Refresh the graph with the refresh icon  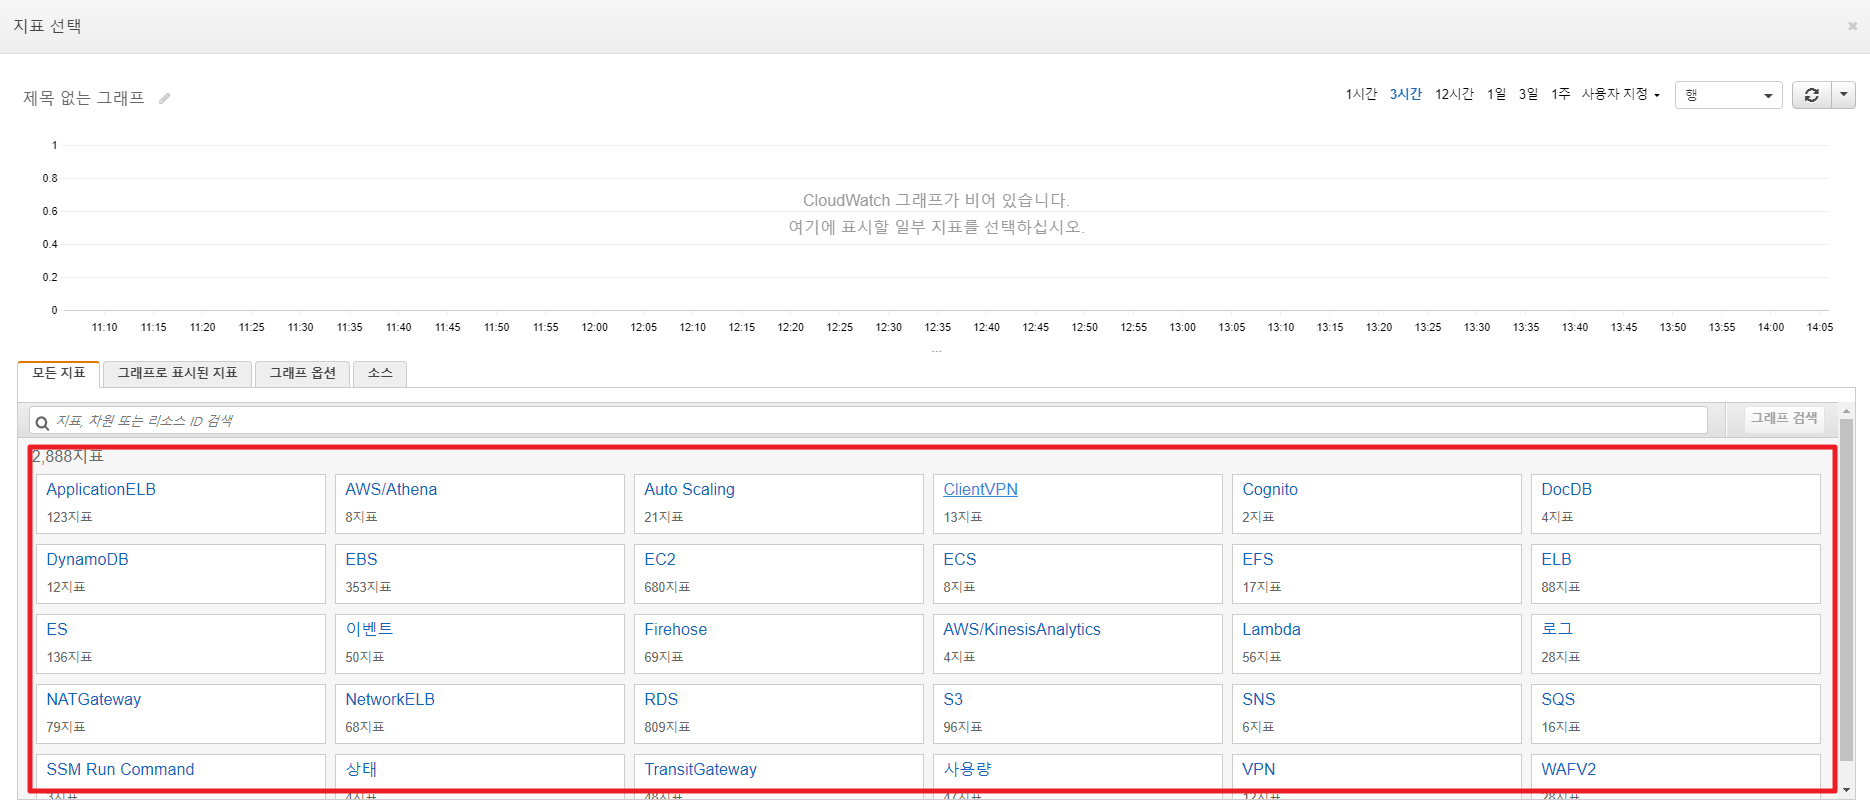pyautogui.click(x=1811, y=95)
